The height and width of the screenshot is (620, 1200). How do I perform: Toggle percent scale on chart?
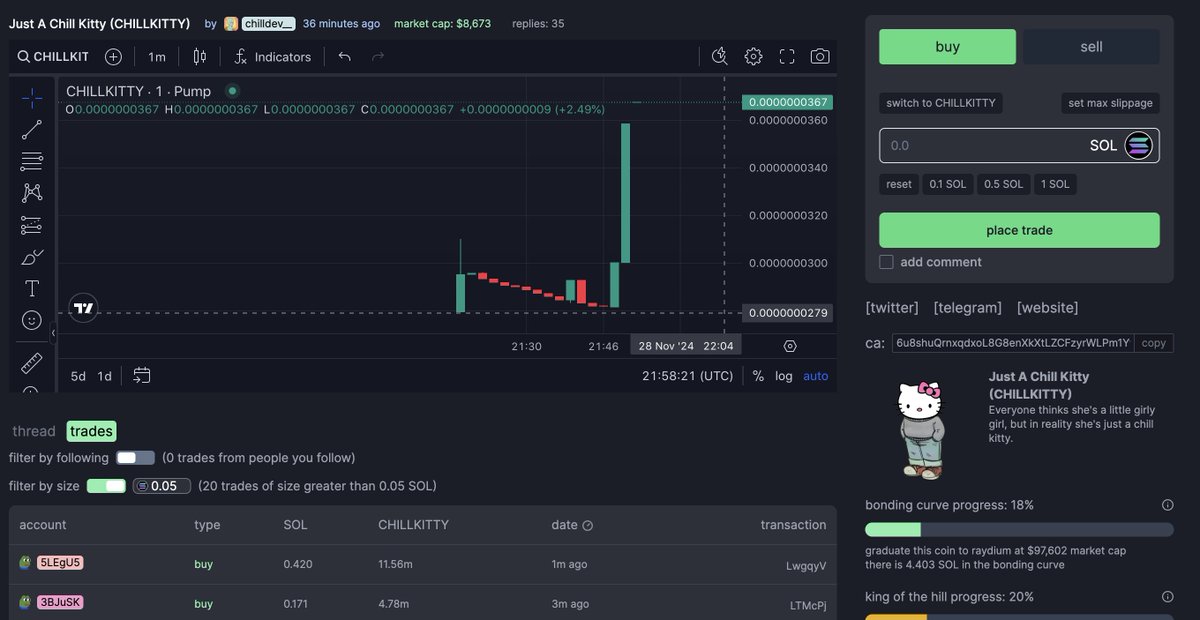(x=758, y=376)
